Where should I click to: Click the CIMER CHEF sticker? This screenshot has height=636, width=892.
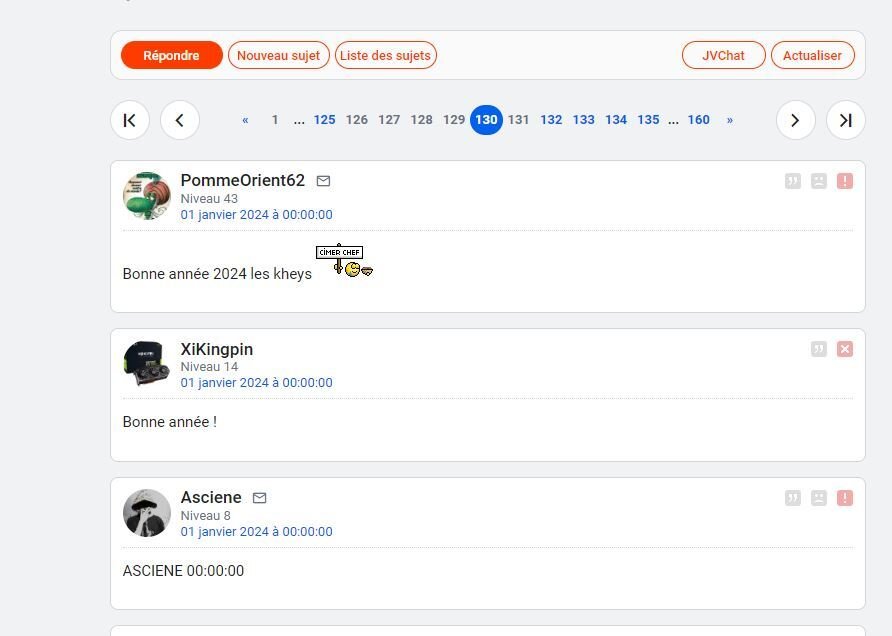pos(344,261)
